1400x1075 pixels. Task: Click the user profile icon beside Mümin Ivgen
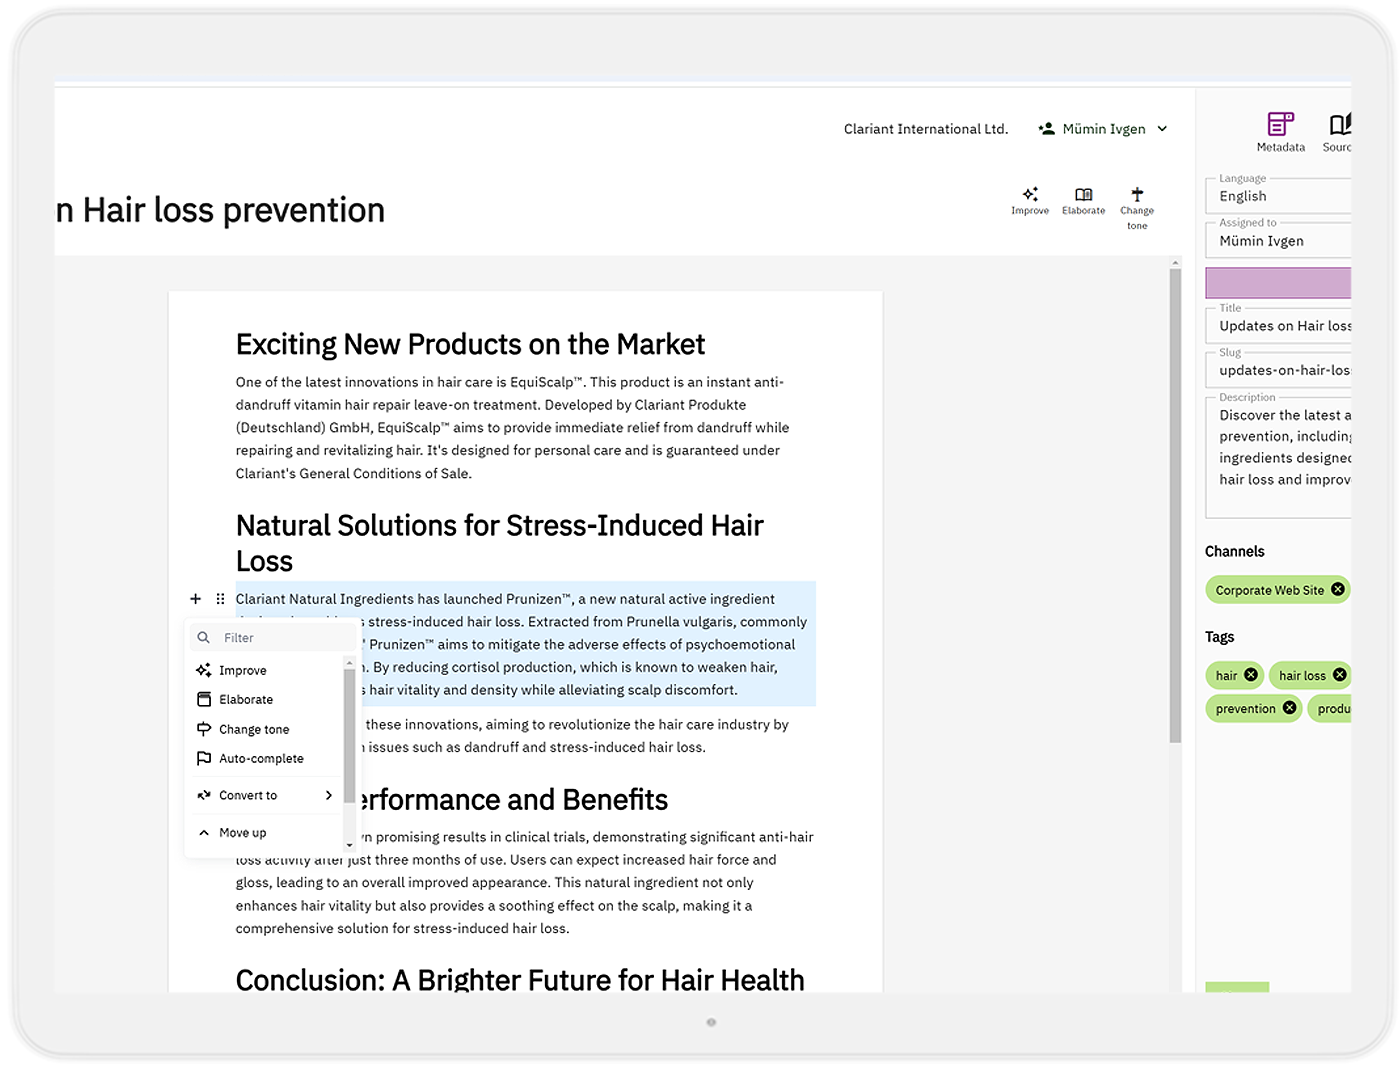1046,129
